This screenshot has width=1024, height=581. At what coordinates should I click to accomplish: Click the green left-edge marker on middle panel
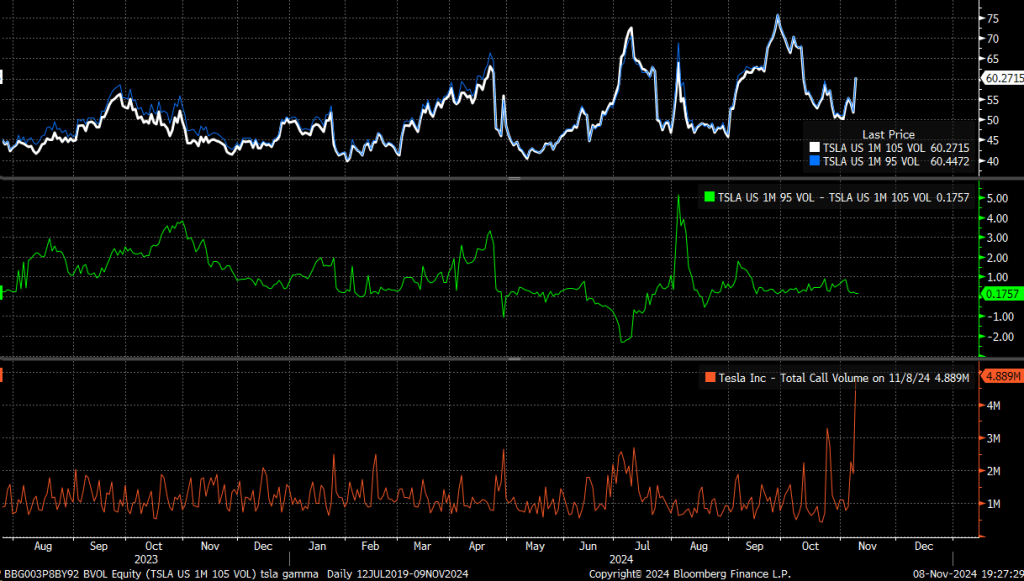pos(3,293)
